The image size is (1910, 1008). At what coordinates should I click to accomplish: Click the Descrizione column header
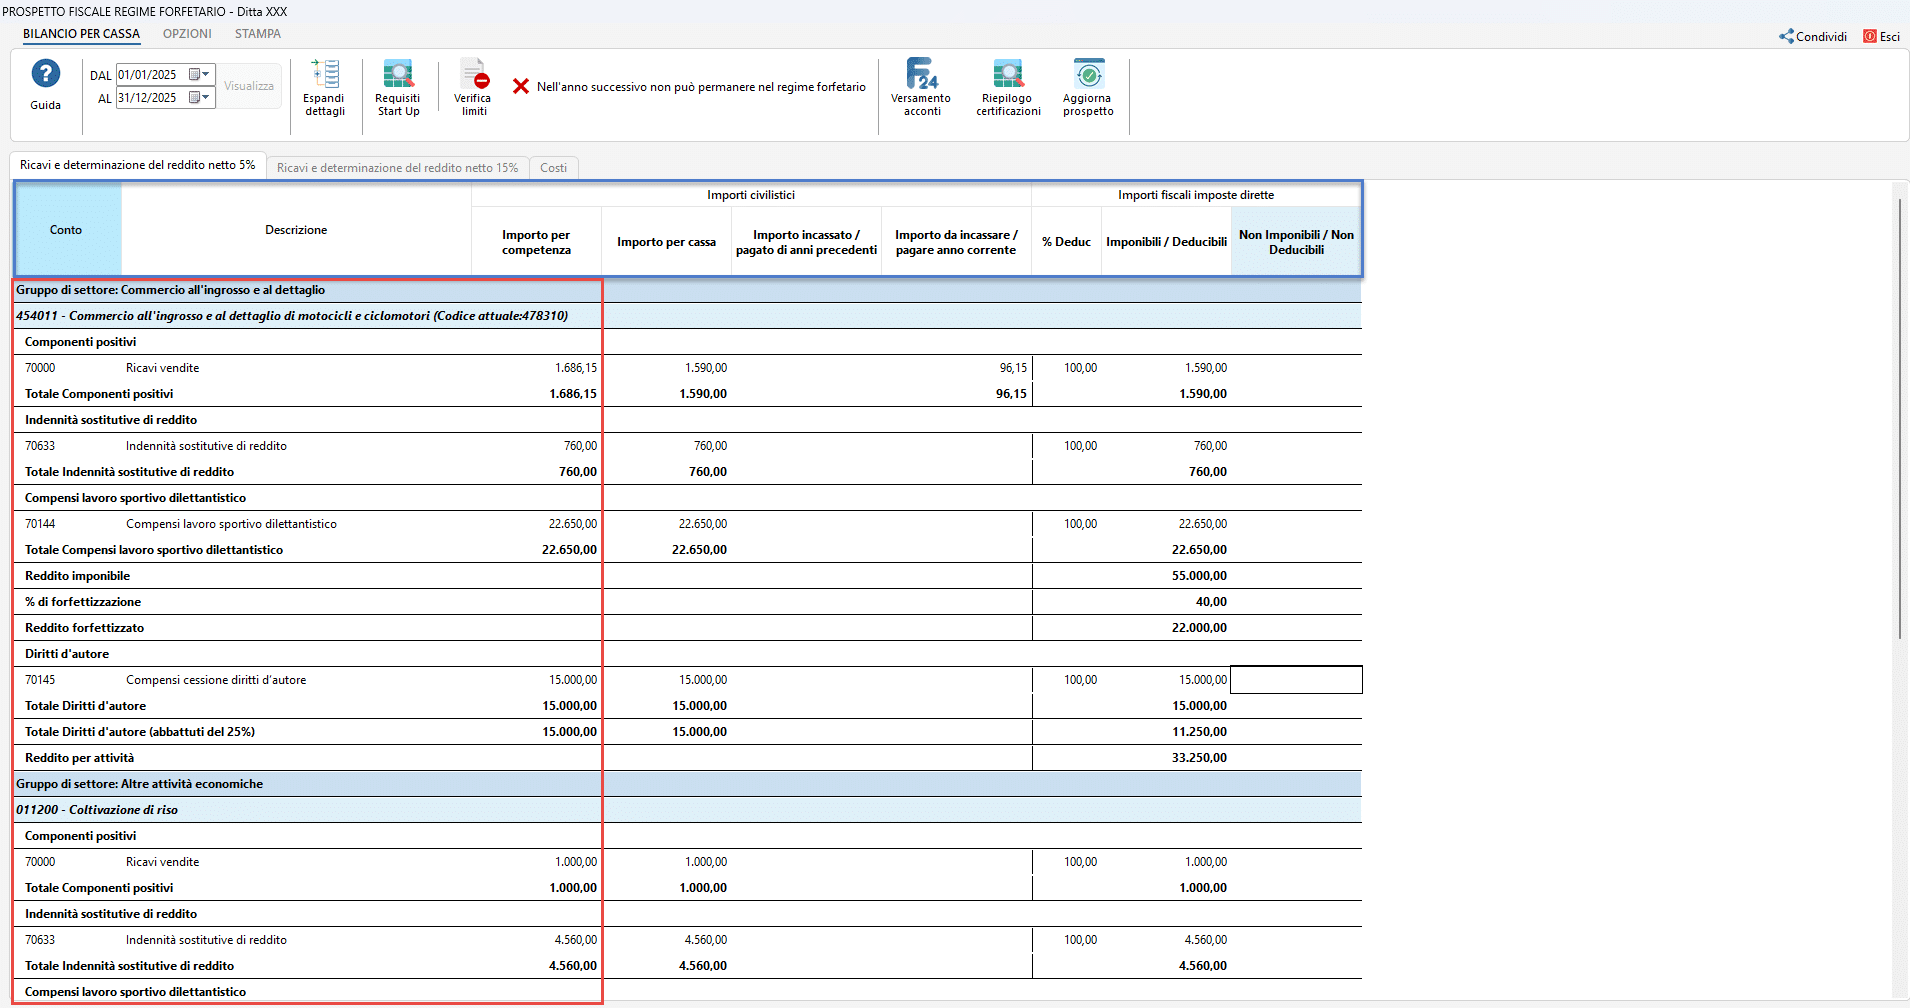tap(296, 230)
